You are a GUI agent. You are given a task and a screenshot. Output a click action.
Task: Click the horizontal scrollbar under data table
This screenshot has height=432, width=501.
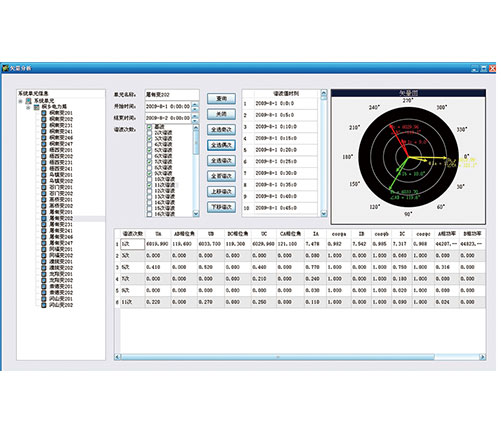pos(300,357)
